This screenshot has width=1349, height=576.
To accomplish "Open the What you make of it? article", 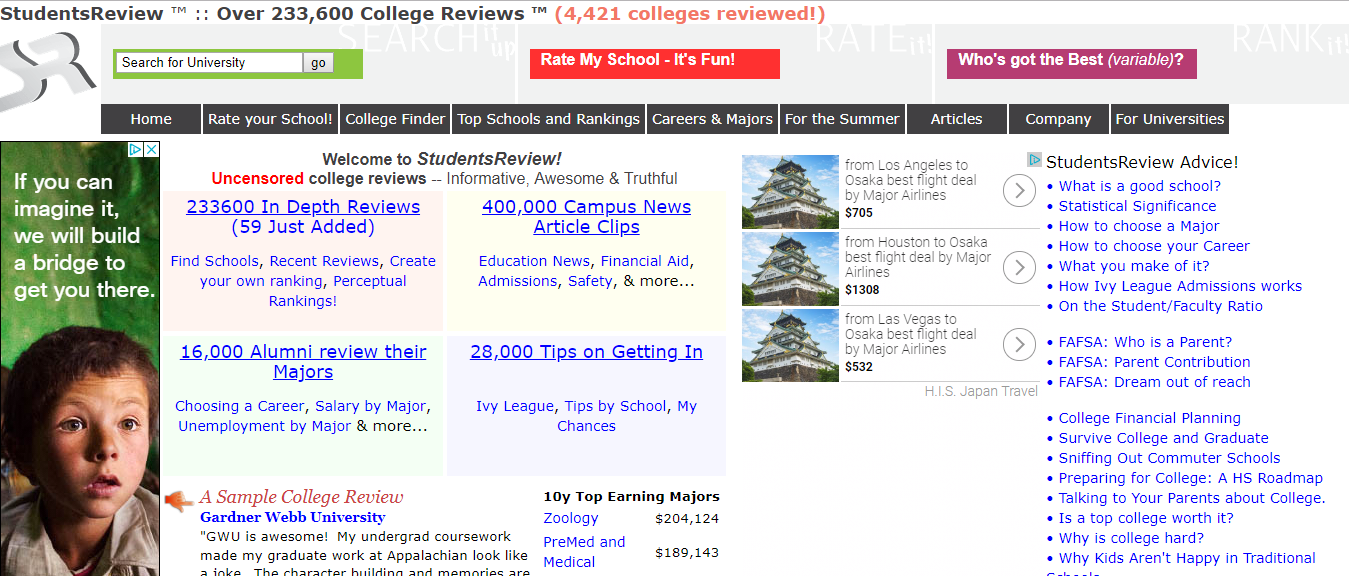I will click(x=1134, y=266).
